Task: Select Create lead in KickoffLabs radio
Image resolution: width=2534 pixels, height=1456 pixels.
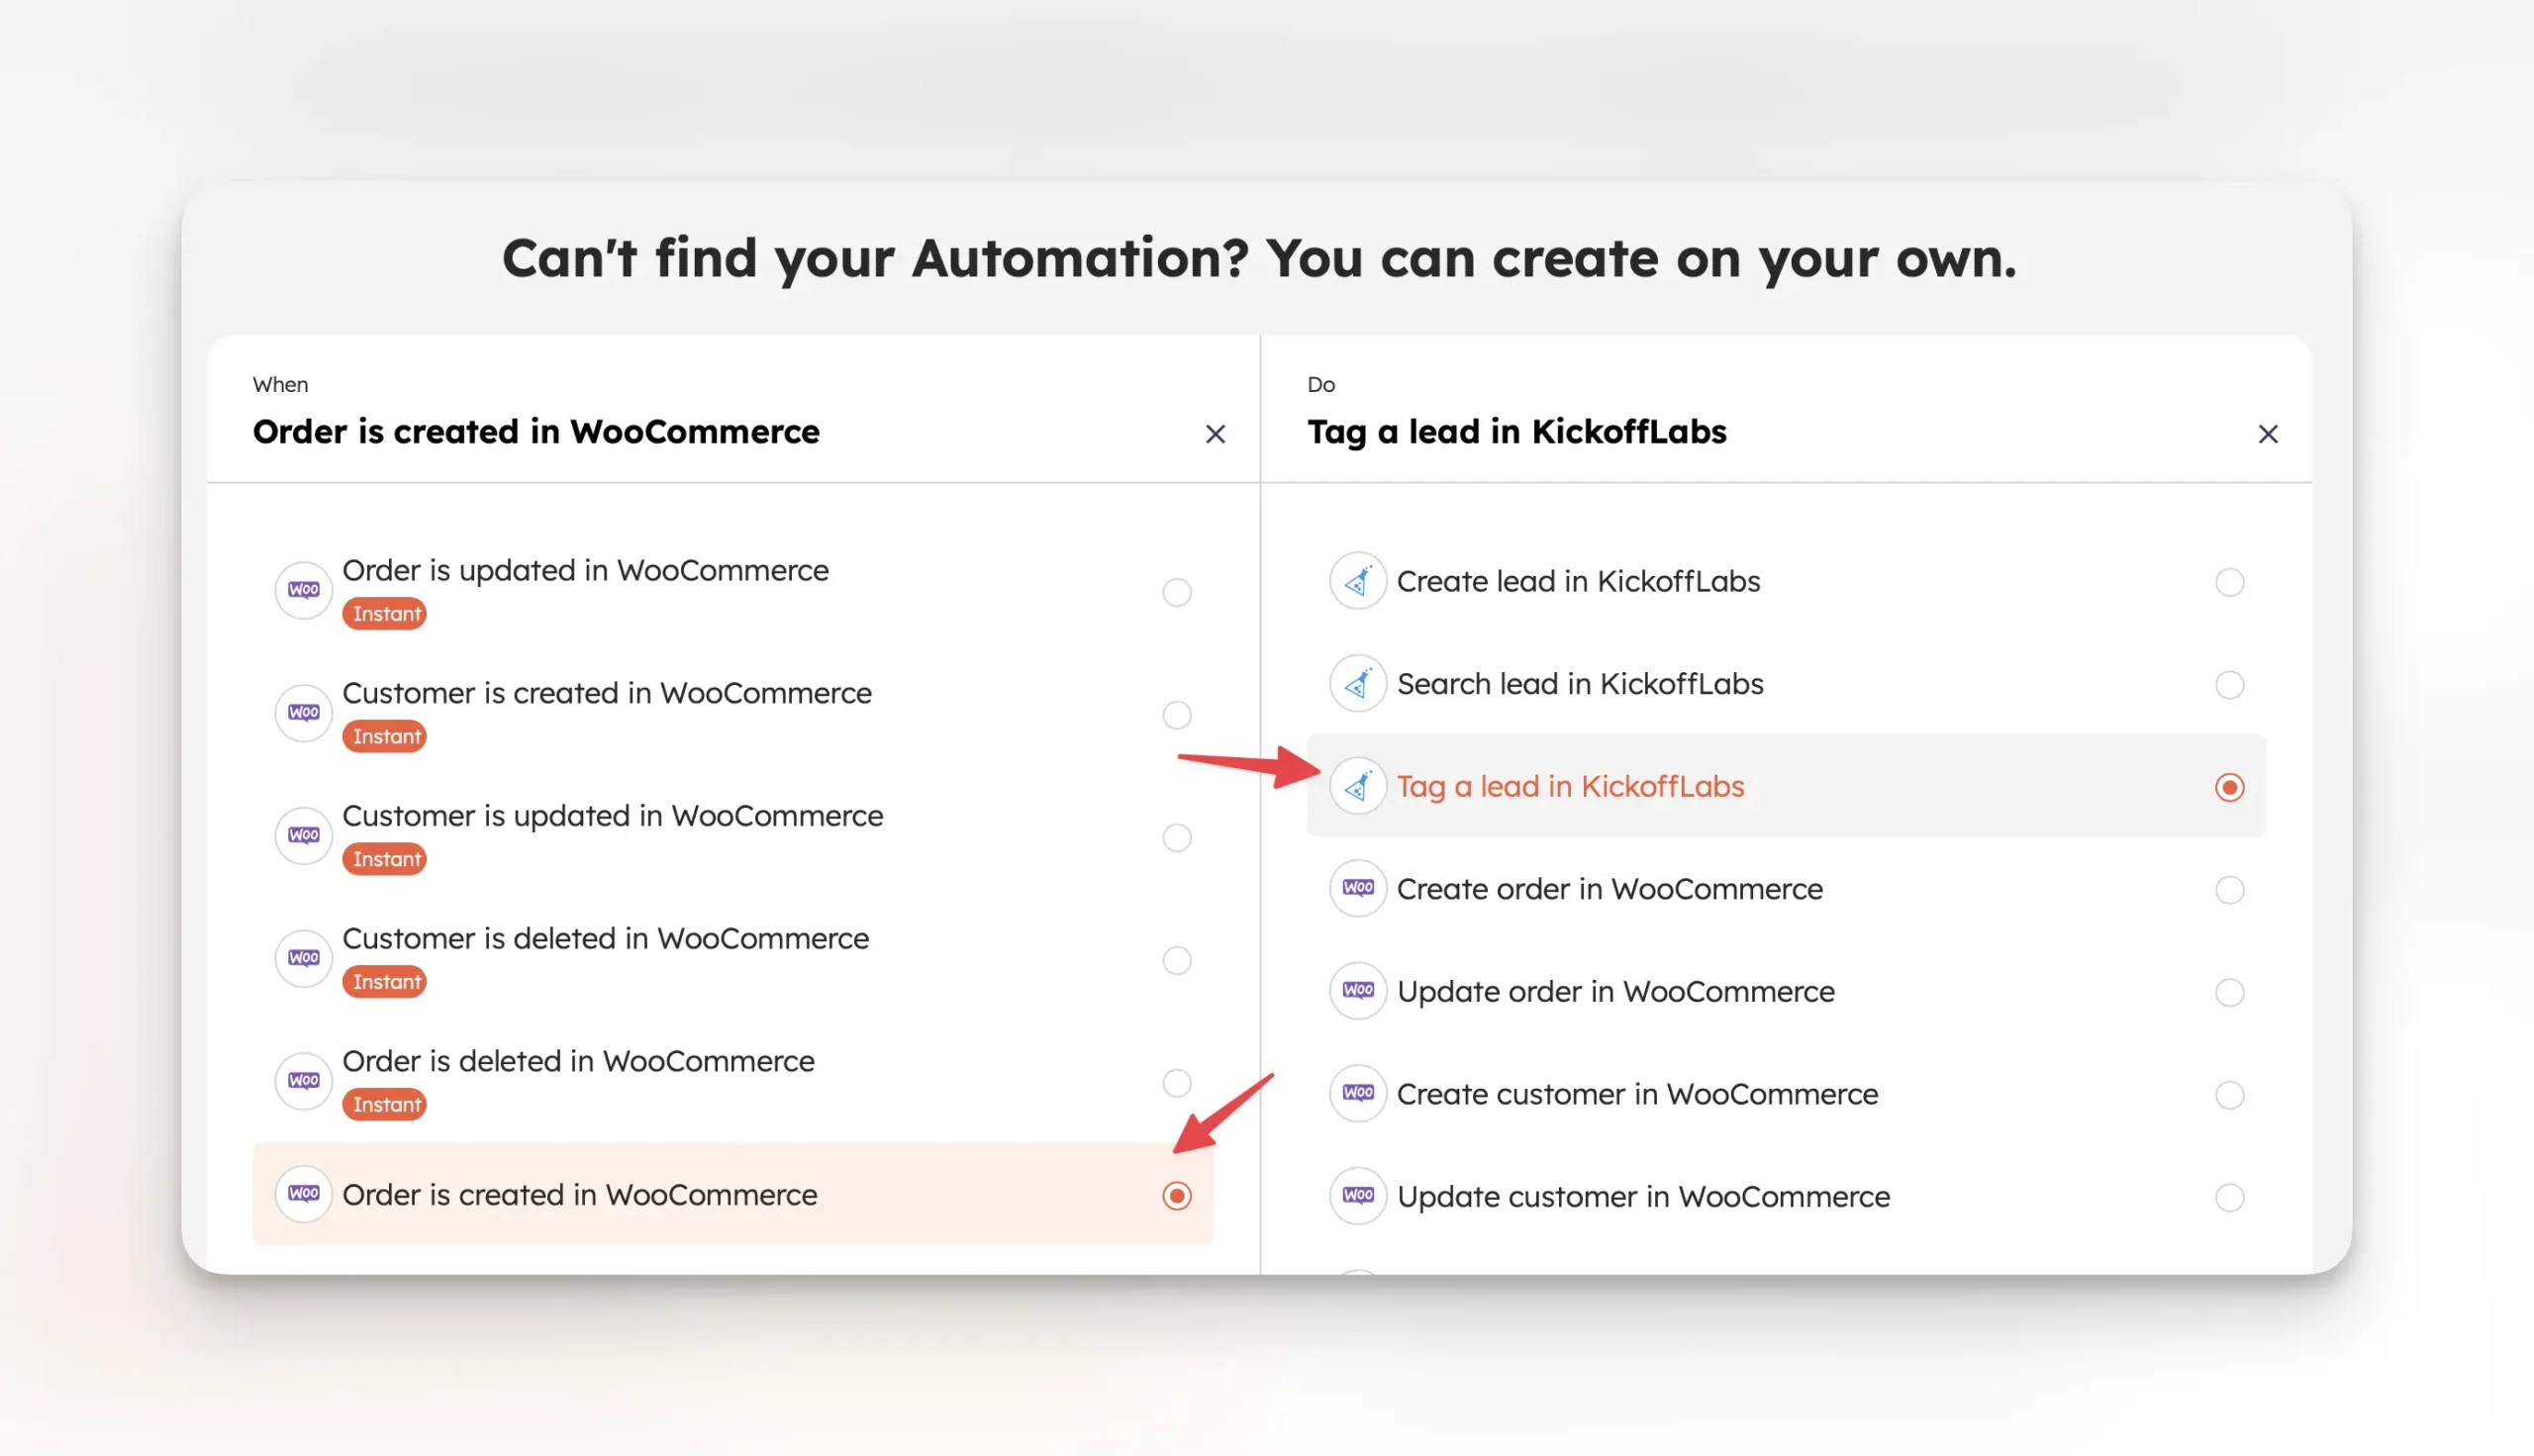Action: click(x=2230, y=583)
